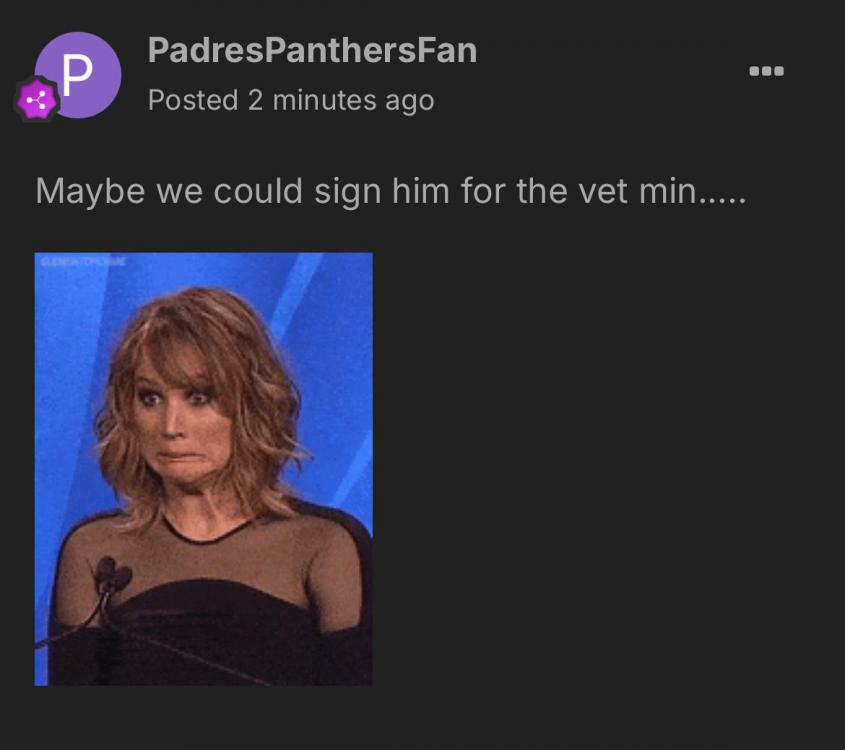Show more options using the ellipsis
The height and width of the screenshot is (750, 845).
(x=766, y=71)
